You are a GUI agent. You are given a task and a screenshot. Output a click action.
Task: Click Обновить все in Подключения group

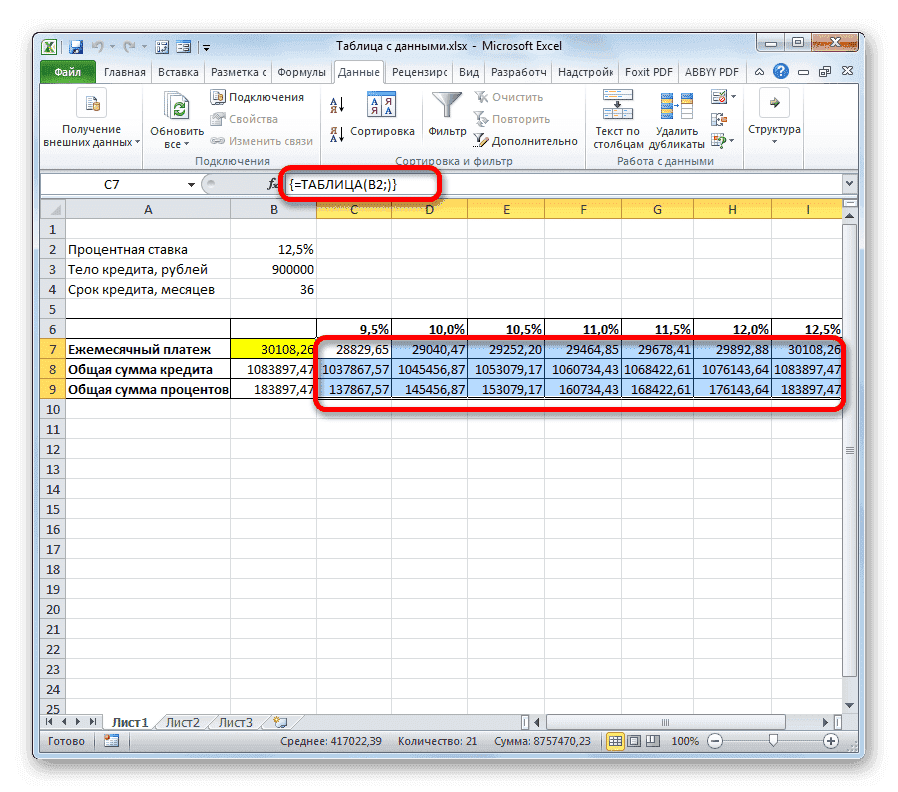coord(175,112)
